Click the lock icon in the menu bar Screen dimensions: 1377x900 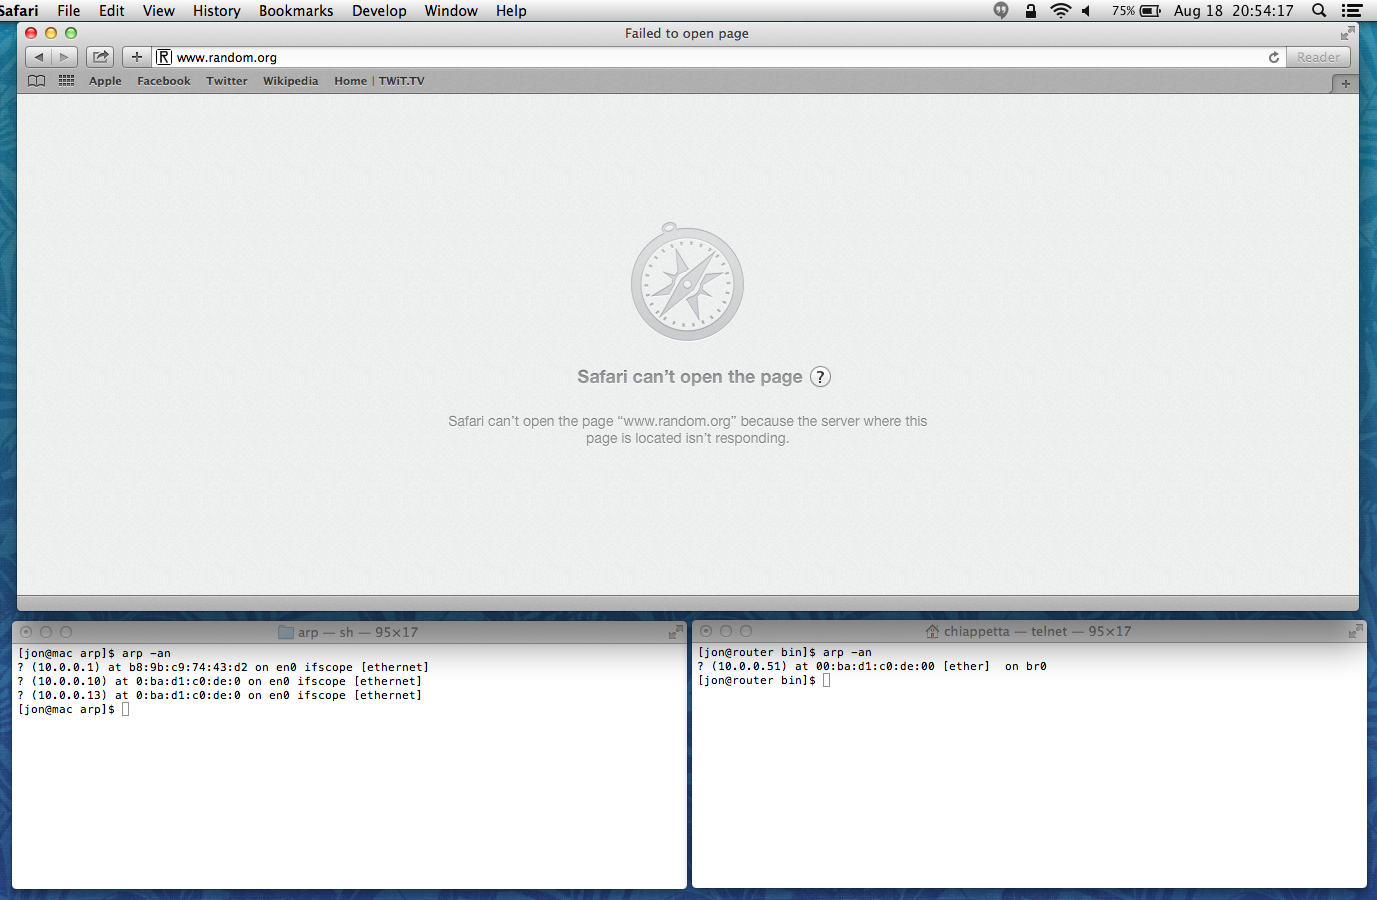pos(1030,11)
